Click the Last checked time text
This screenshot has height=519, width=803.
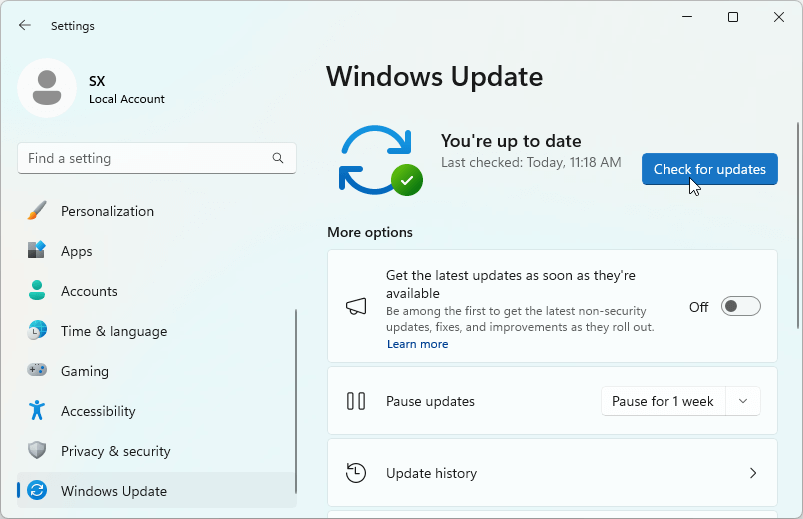[x=531, y=162]
